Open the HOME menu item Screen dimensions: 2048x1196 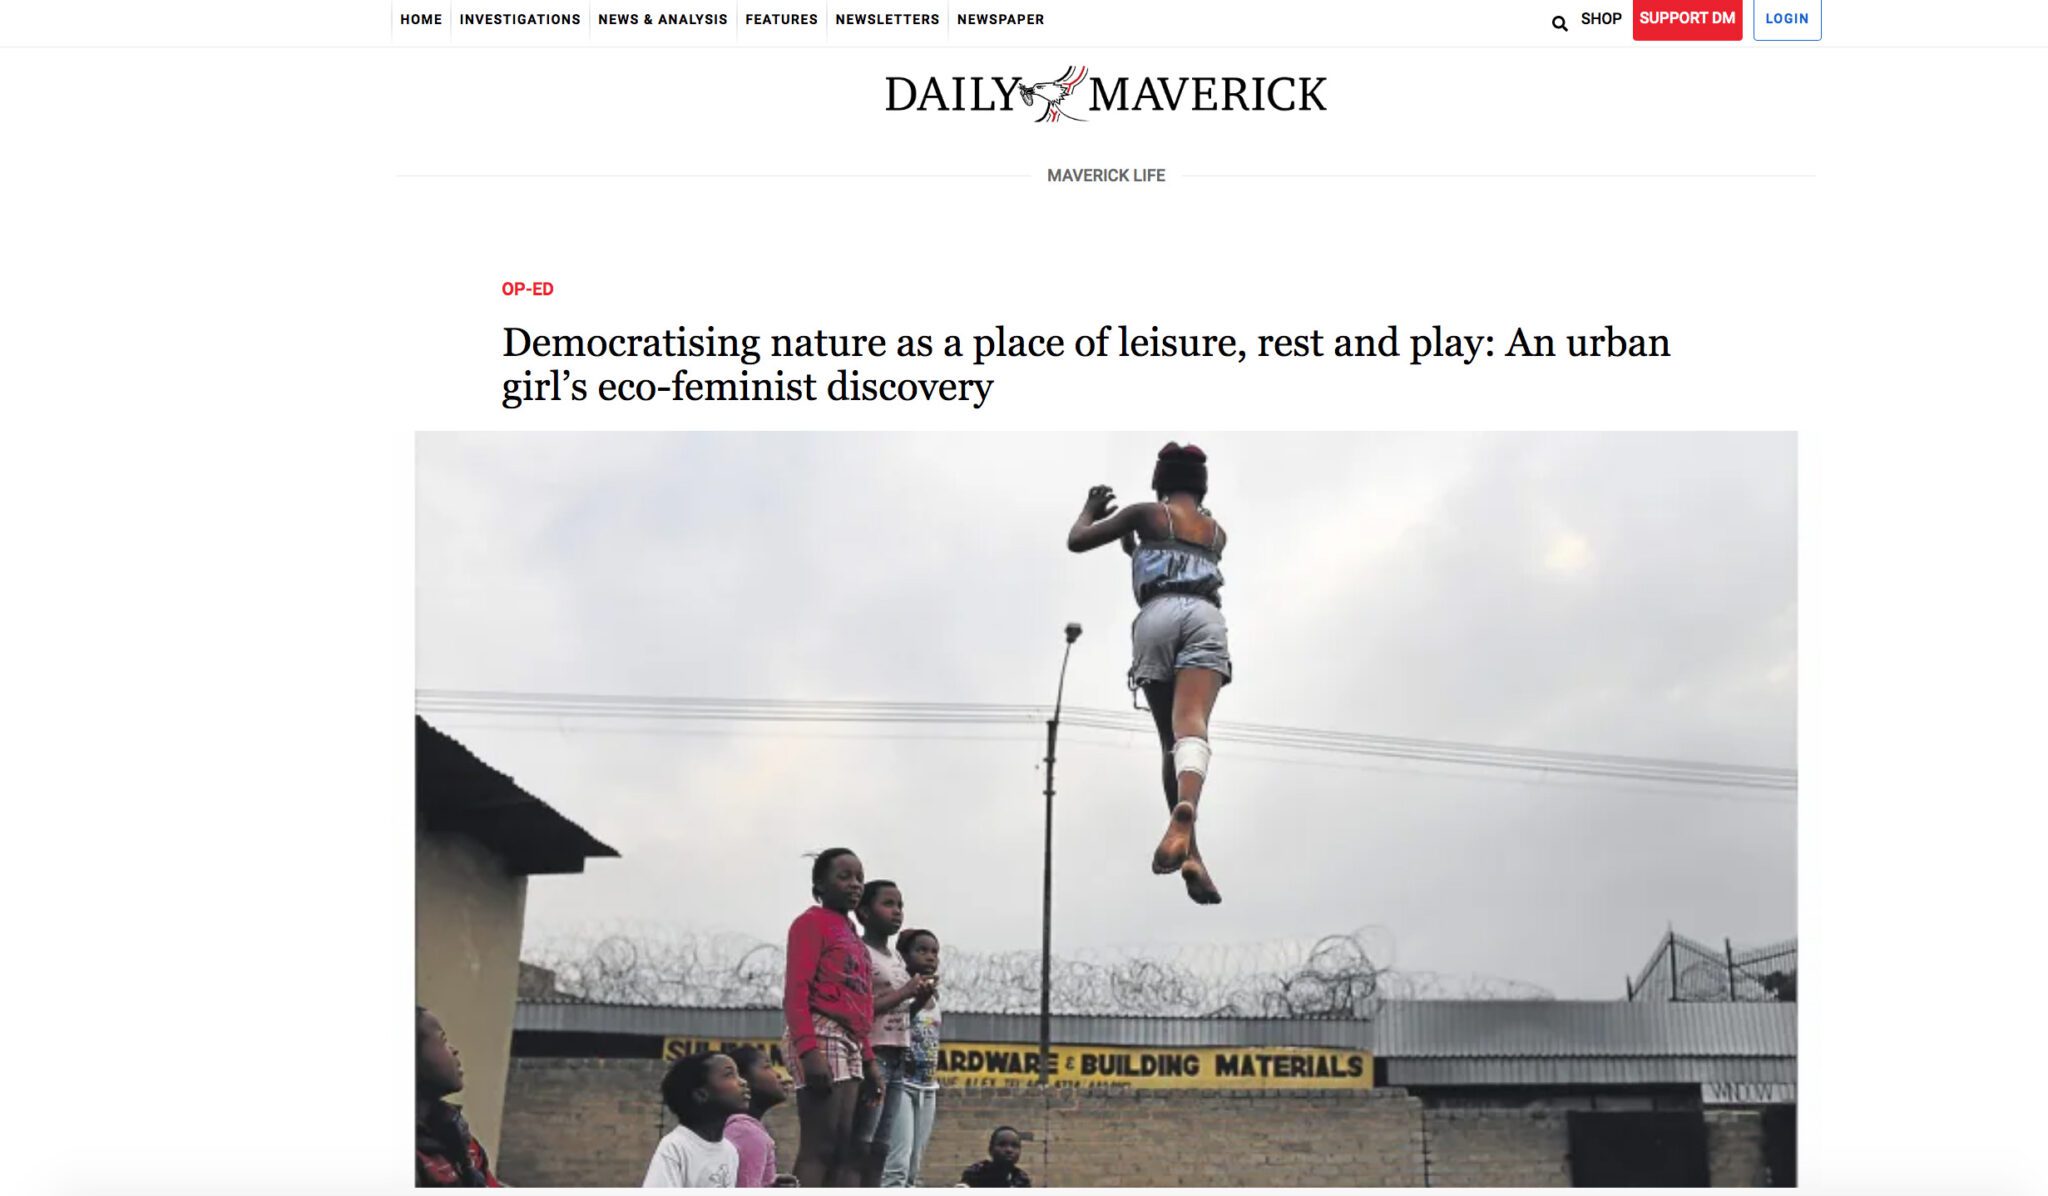click(x=421, y=19)
